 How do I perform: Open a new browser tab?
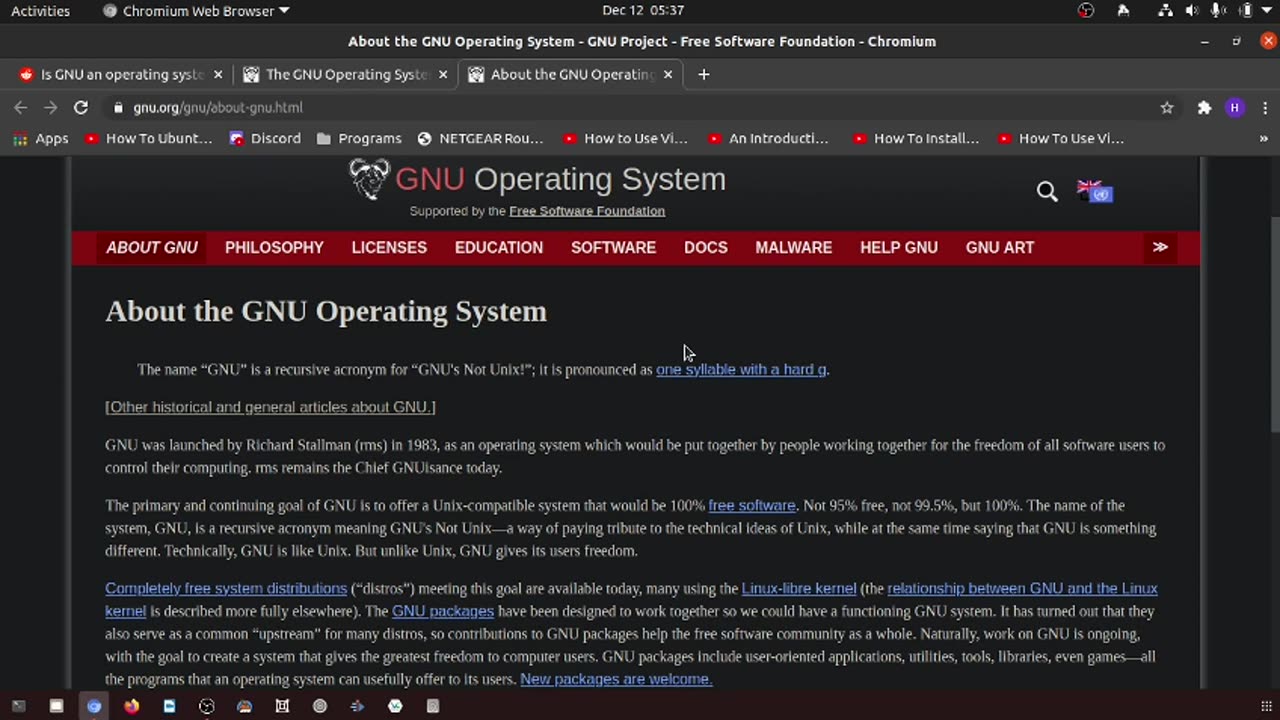(703, 74)
